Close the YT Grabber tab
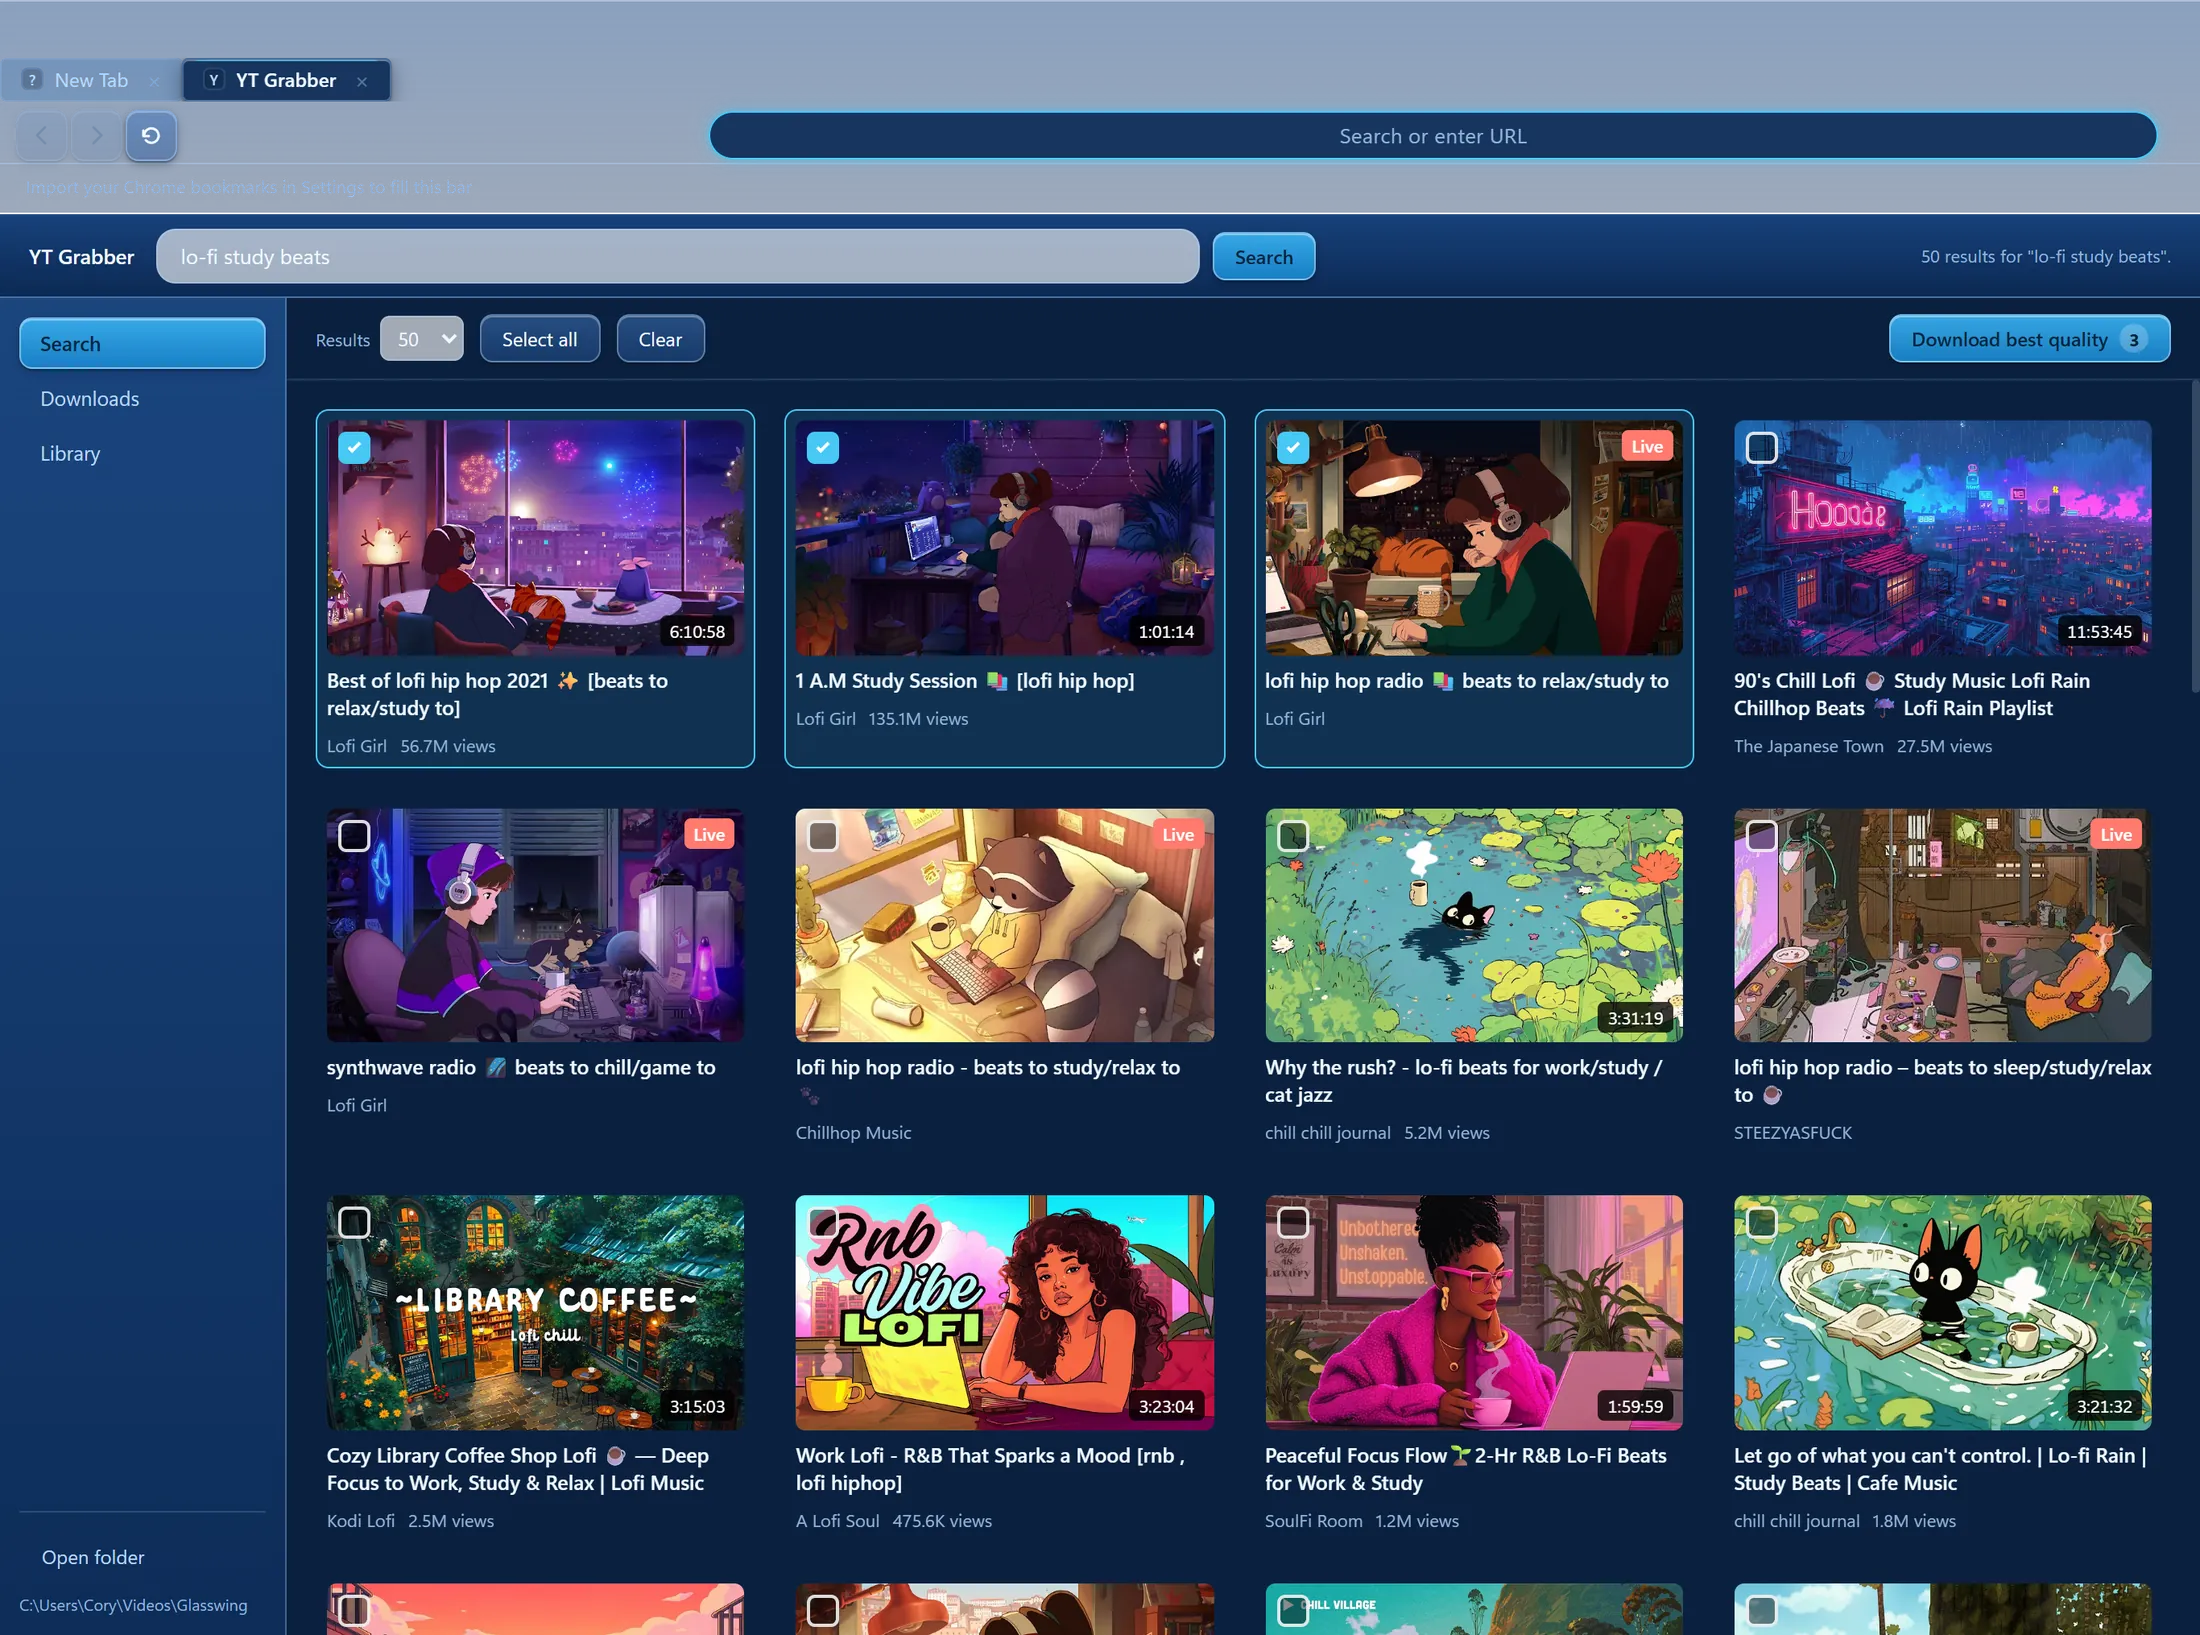Image resolution: width=2200 pixels, height=1635 pixels. pos(362,81)
